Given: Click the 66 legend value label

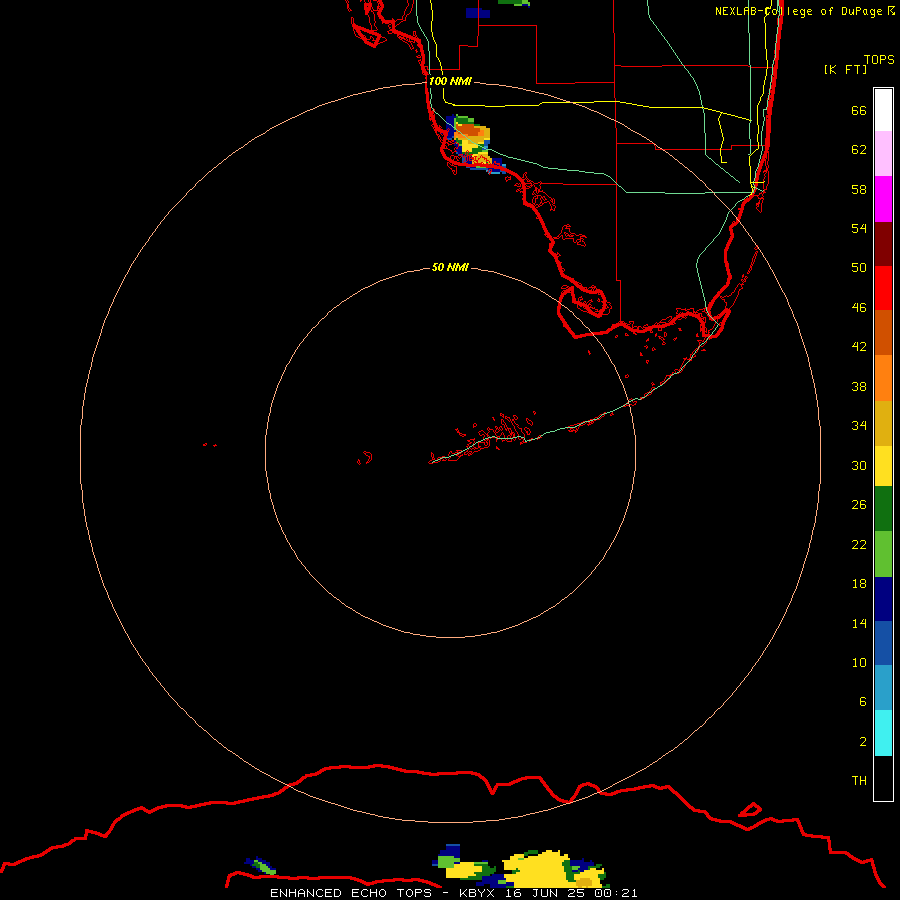Looking at the screenshot, I should [859, 110].
